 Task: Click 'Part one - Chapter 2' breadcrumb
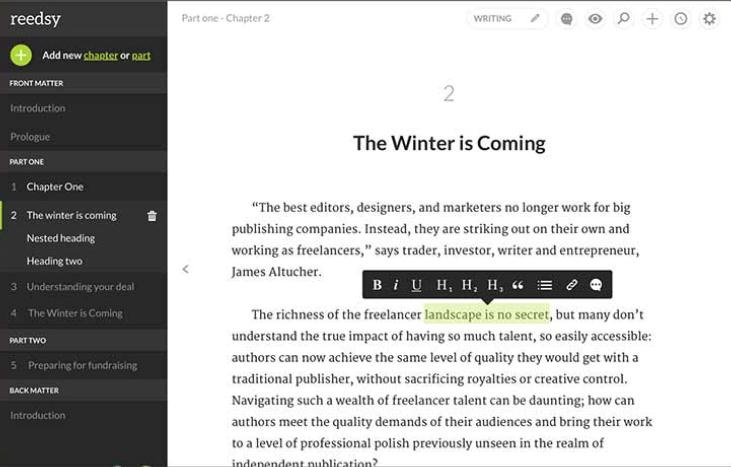point(226,18)
